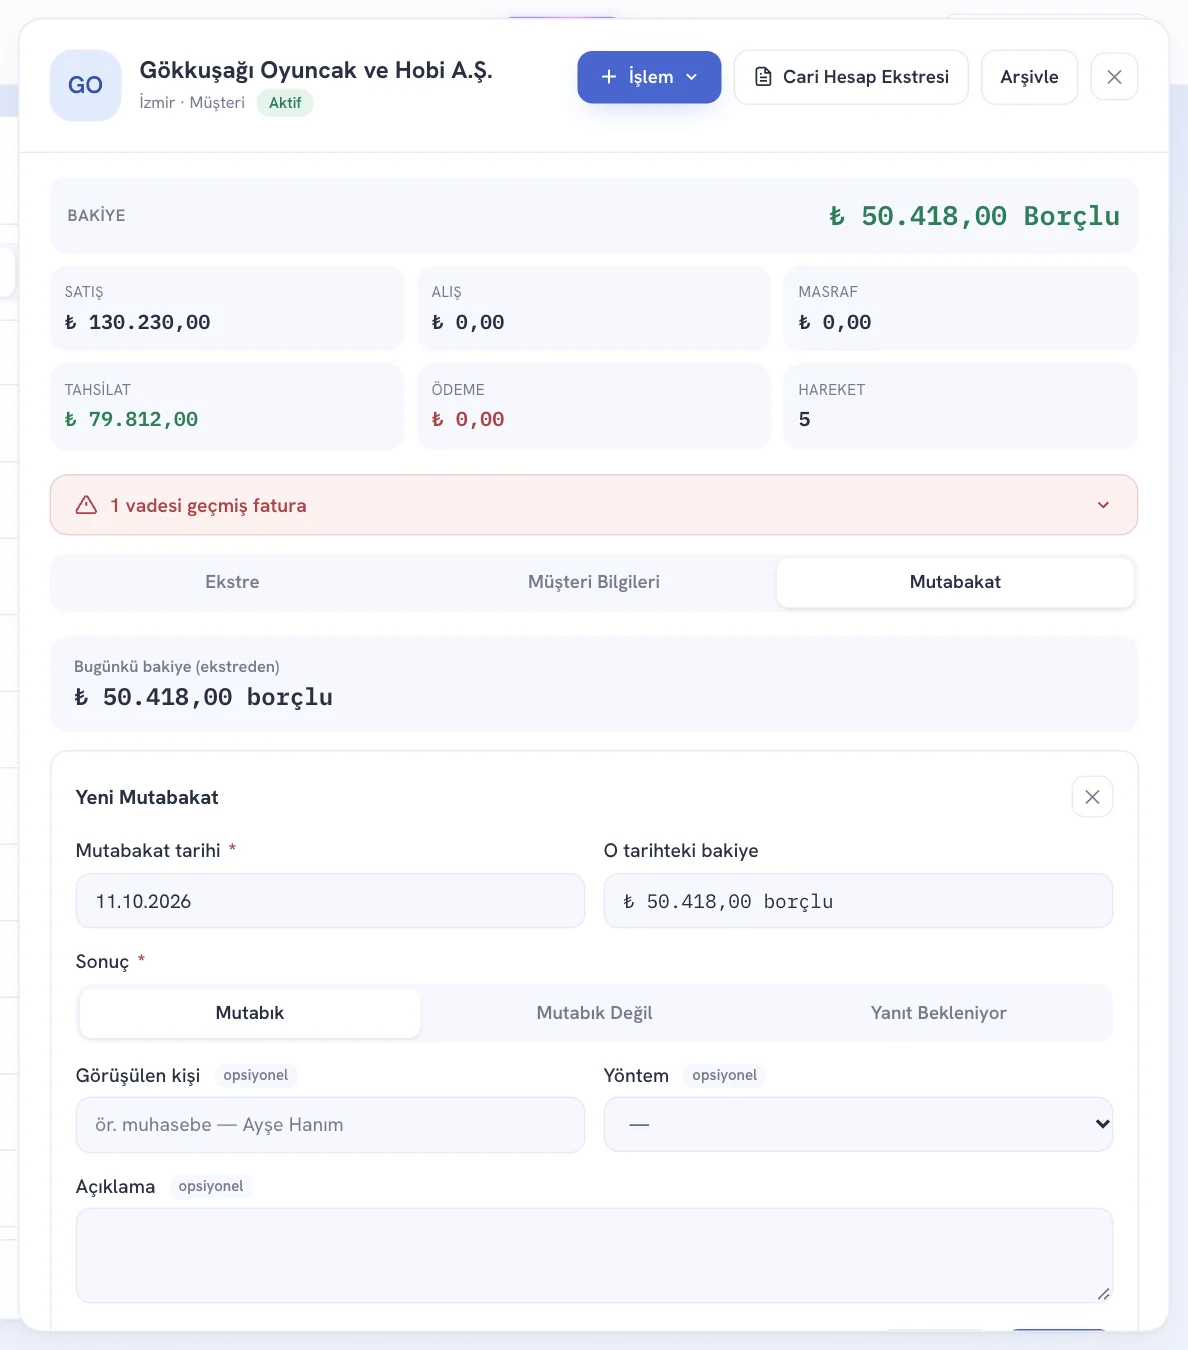Open the İşlem dropdown chevron

coord(691,77)
